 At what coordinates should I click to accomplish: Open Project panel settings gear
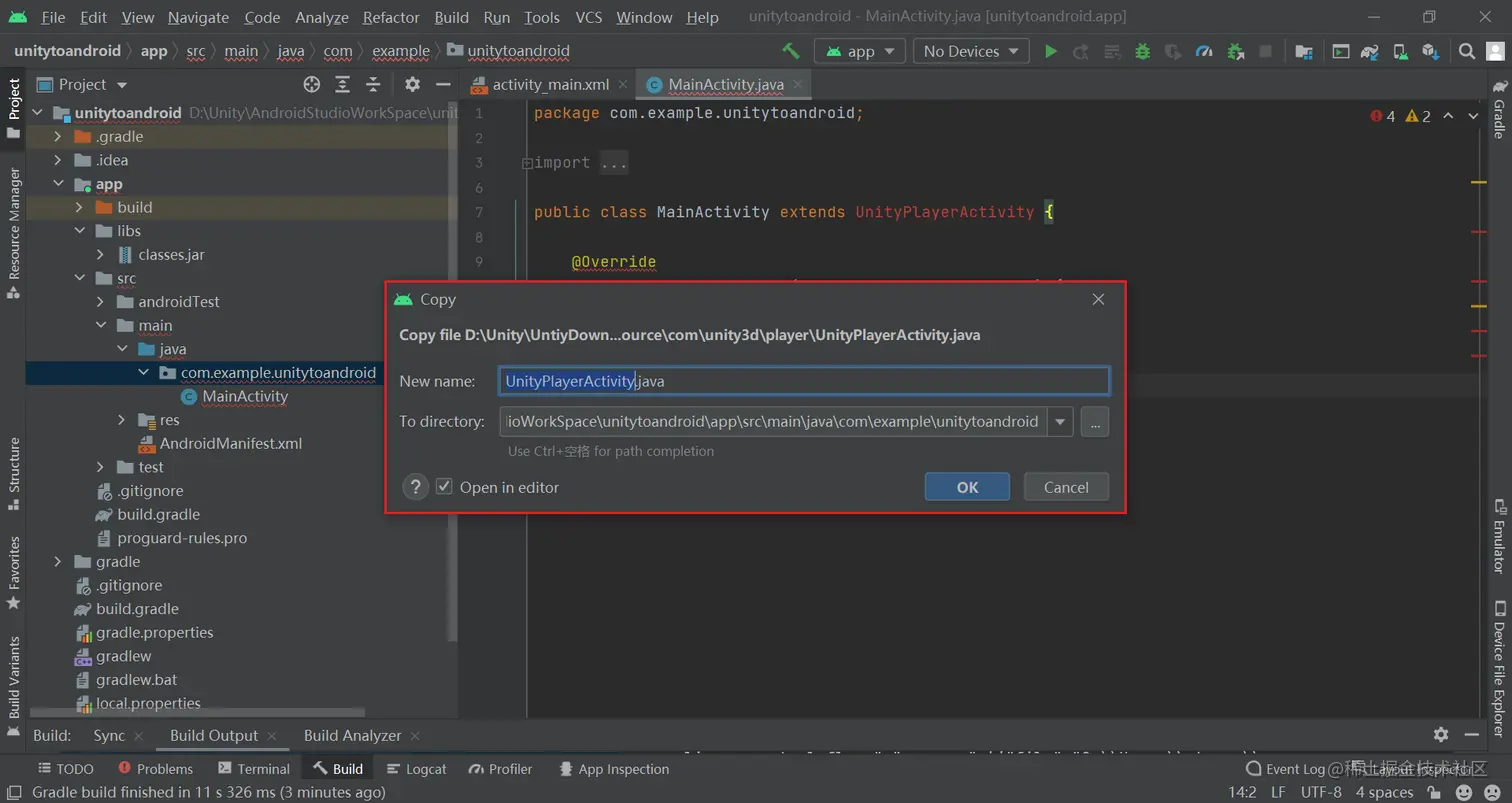click(x=412, y=84)
